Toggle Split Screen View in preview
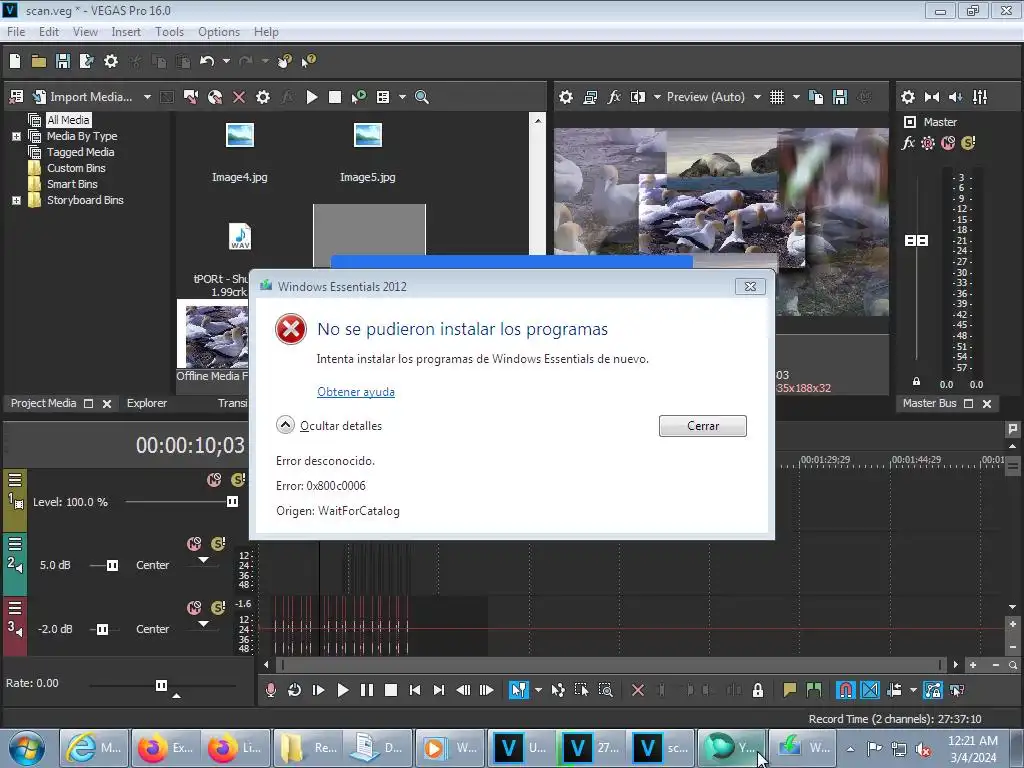The width and height of the screenshot is (1024, 768). tap(638, 97)
